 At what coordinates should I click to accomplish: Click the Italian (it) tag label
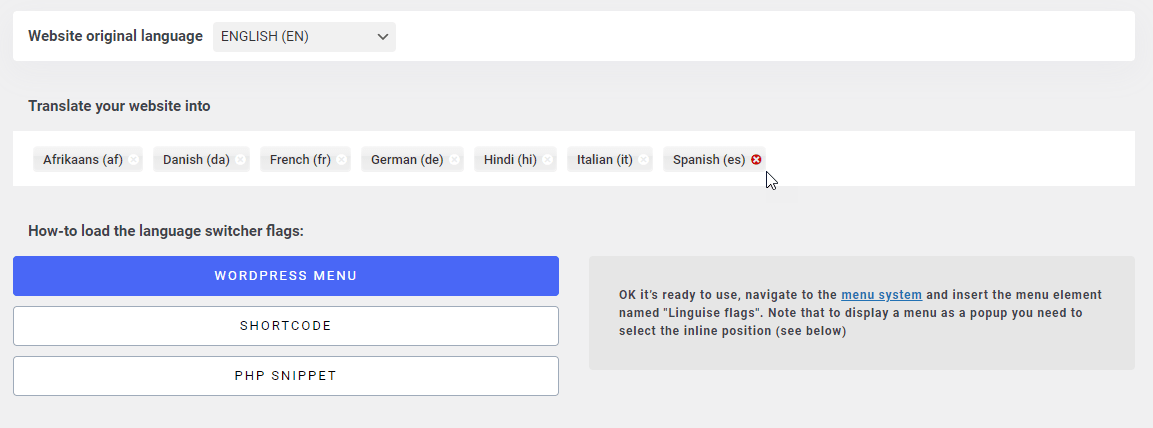605,160
